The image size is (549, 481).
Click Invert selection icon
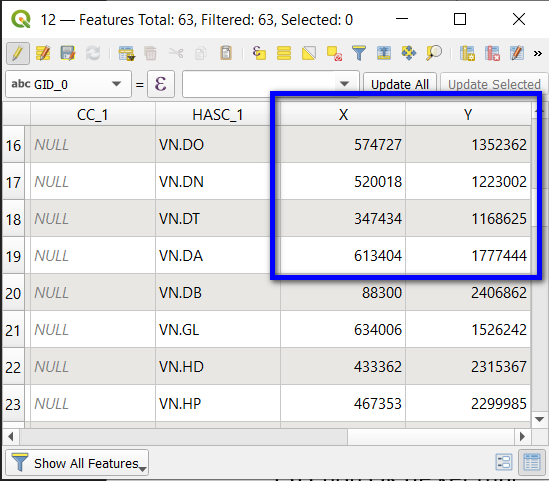[x=309, y=54]
